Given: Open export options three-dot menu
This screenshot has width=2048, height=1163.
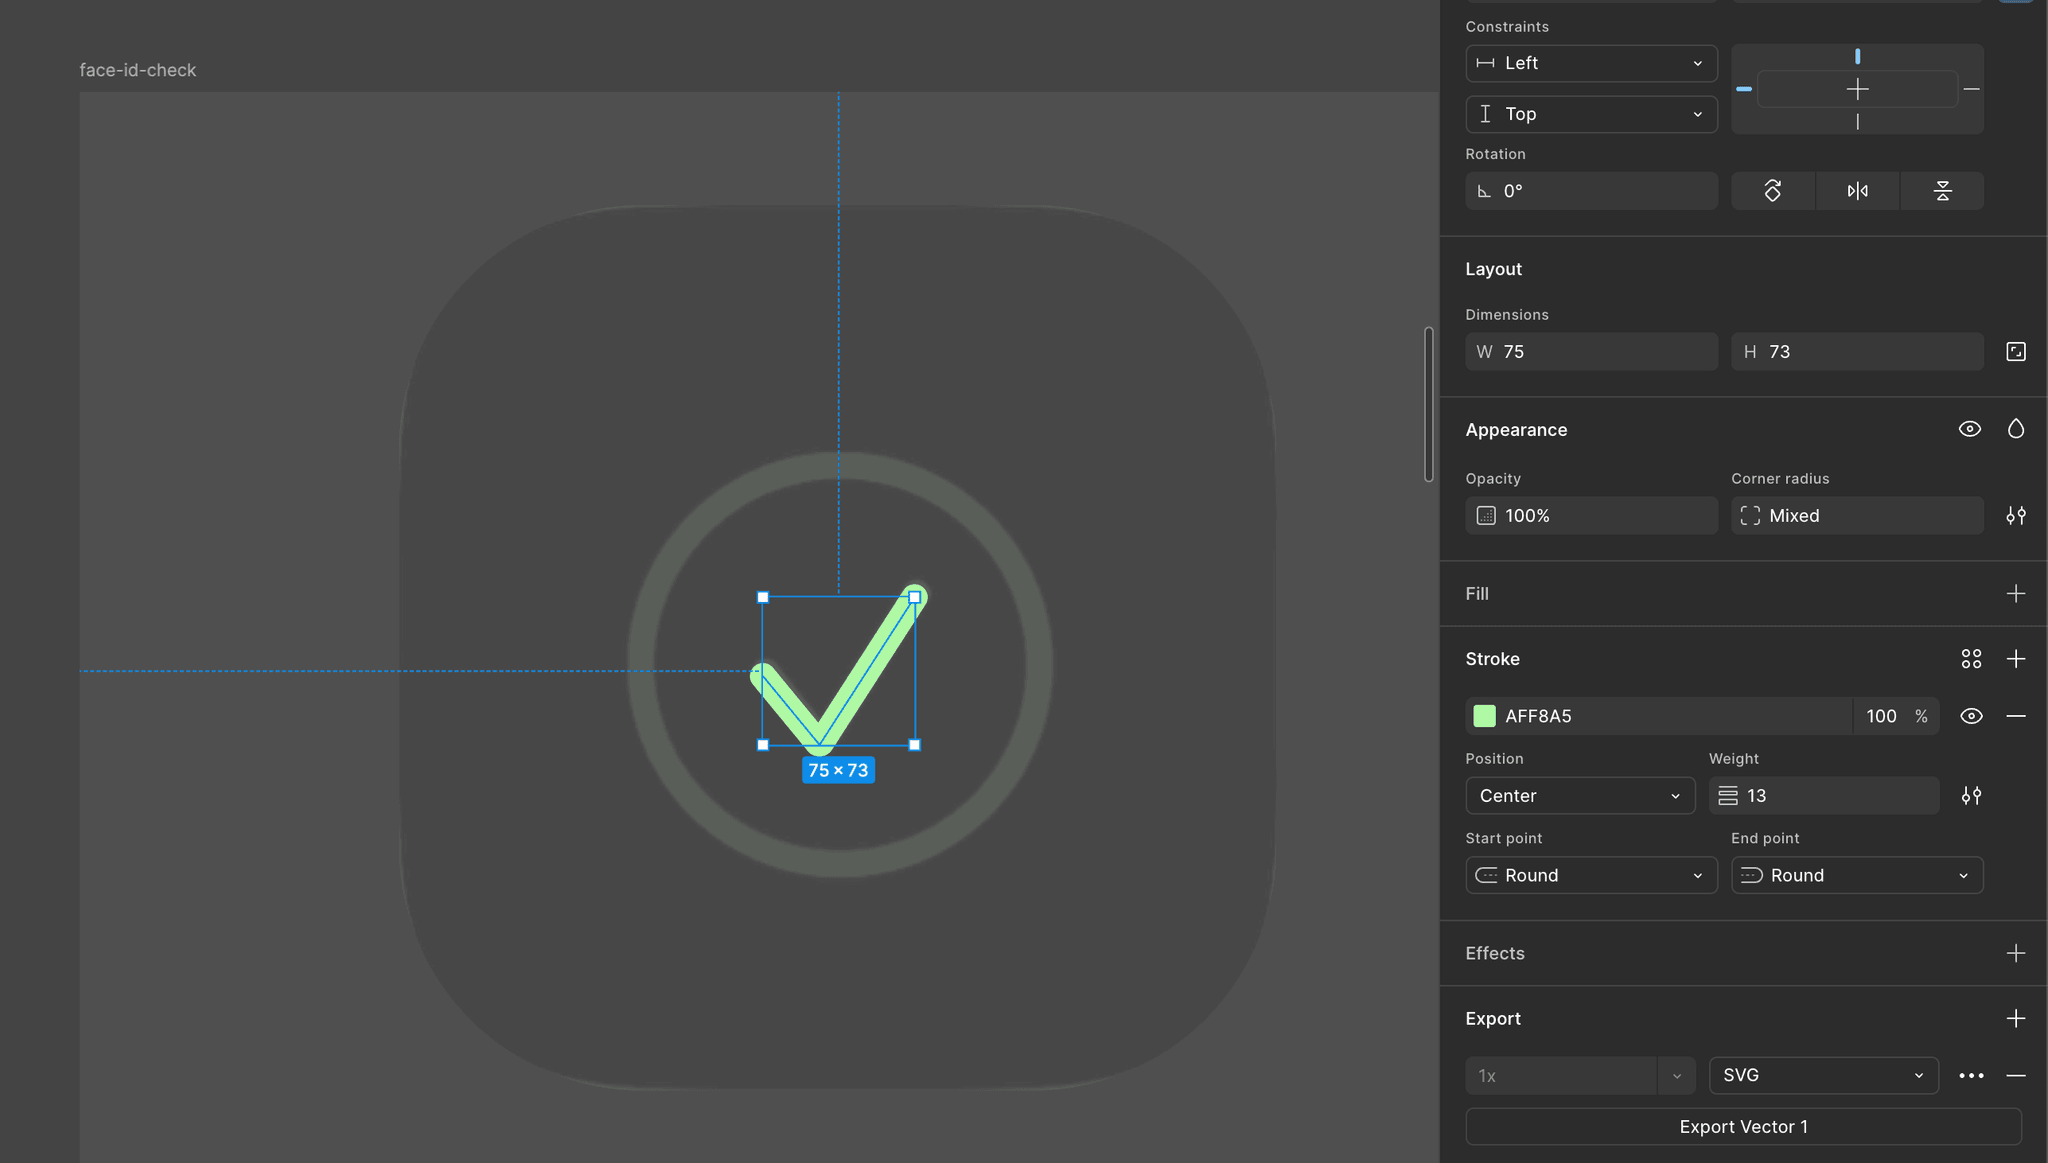Looking at the screenshot, I should point(1971,1076).
